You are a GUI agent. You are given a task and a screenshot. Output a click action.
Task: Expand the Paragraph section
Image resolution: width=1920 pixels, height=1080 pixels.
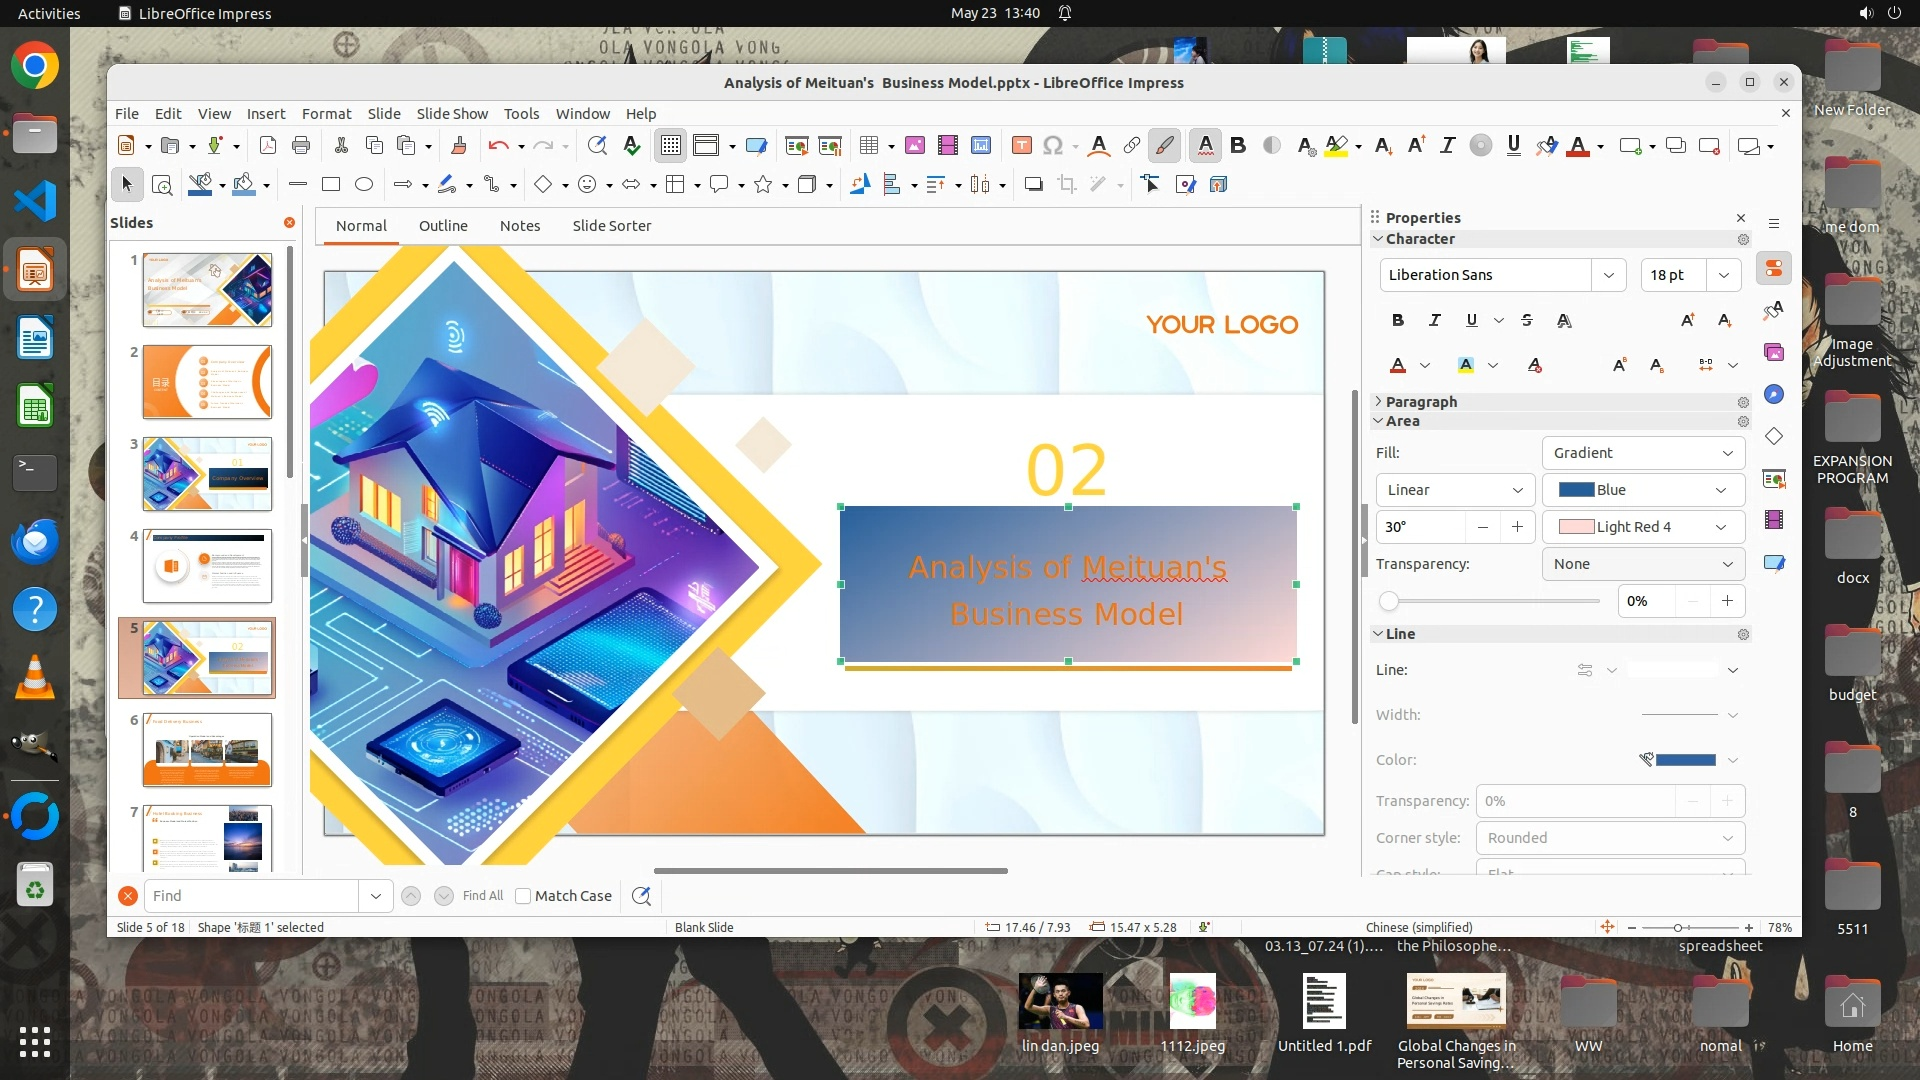1420,401
